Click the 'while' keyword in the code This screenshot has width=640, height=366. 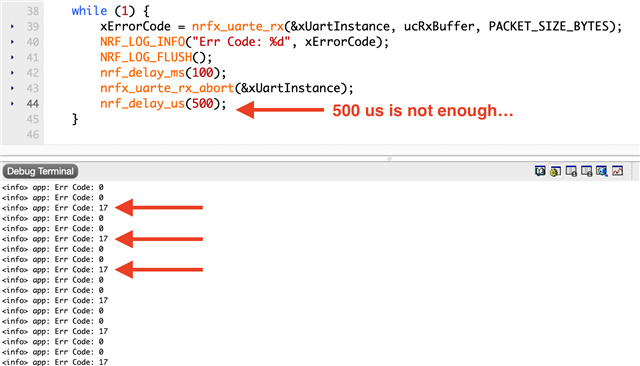pos(89,11)
